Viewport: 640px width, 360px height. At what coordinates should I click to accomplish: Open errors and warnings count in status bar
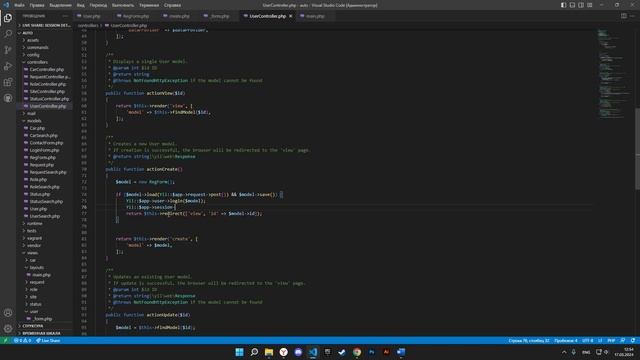22,340
